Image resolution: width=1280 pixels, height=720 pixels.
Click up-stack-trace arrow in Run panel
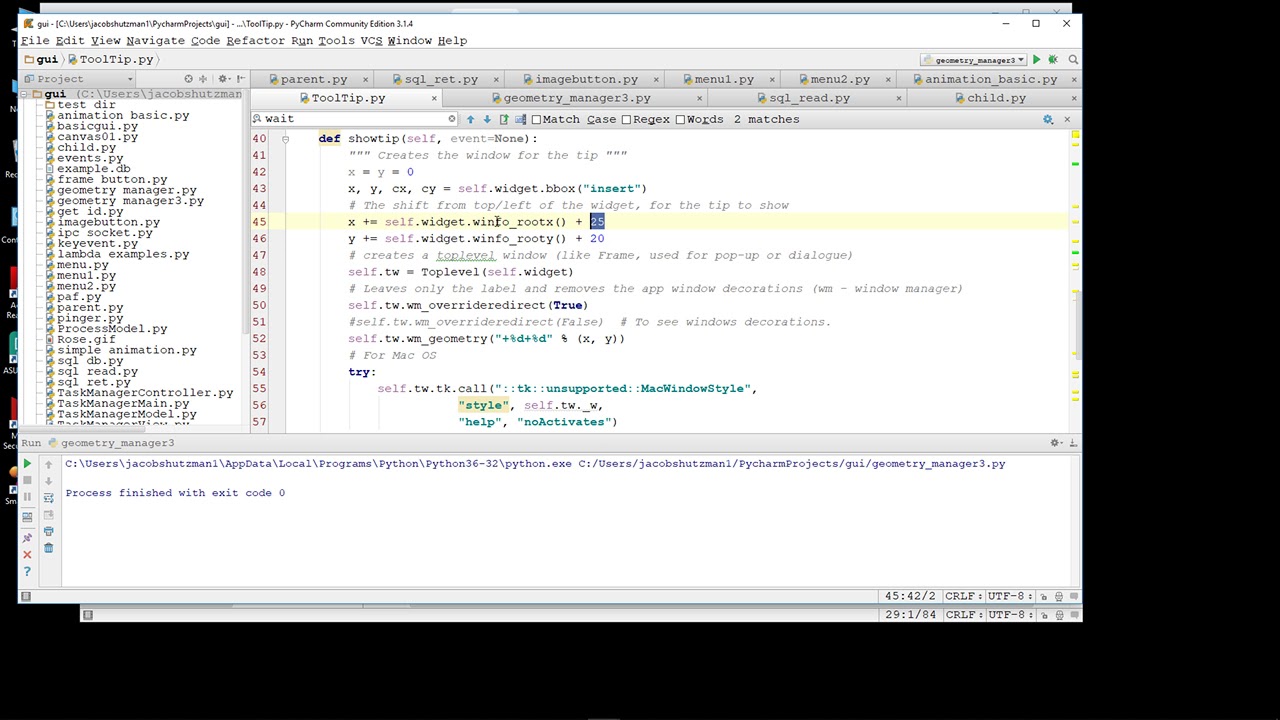[x=48, y=464]
